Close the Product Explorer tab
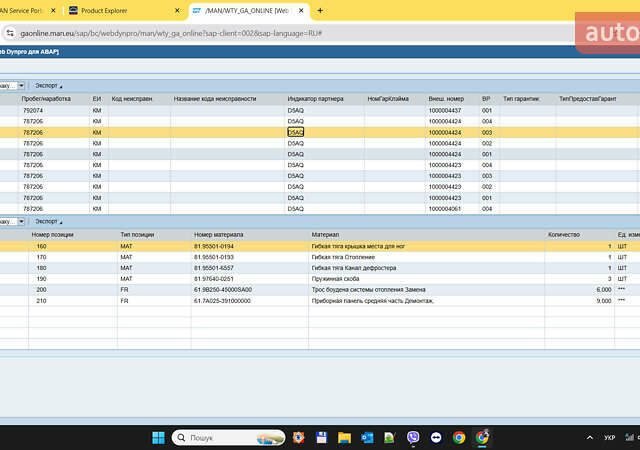Screen dimensions: 640x450 click(176, 10)
